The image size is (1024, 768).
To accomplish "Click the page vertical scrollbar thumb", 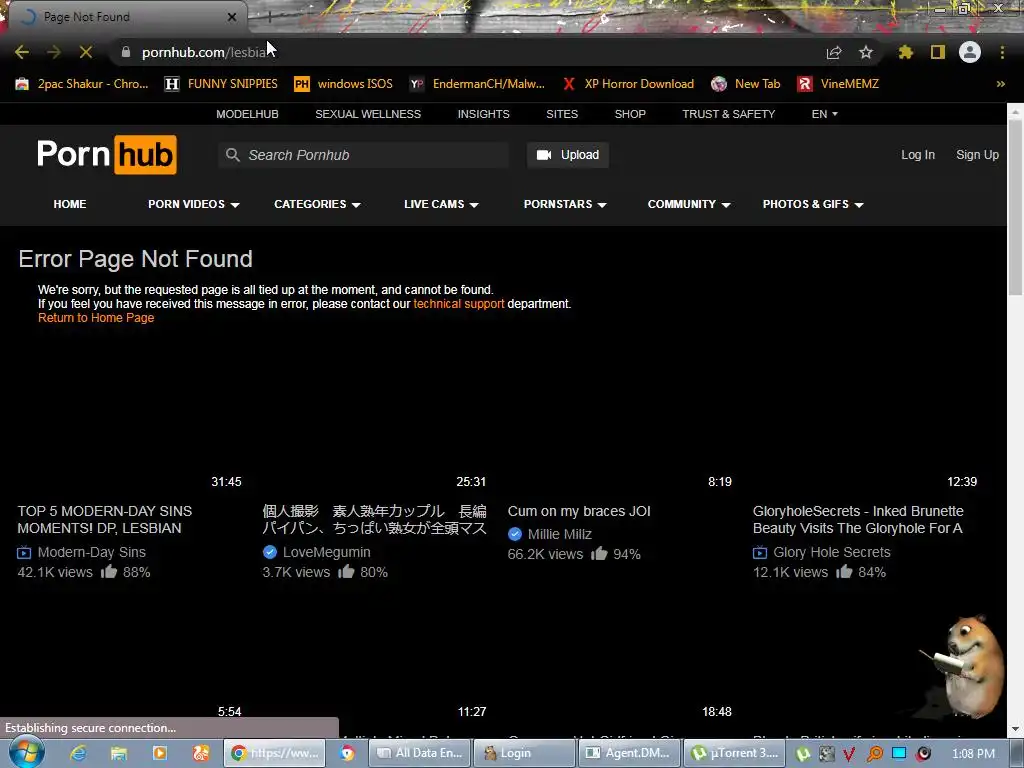I will [1015, 208].
